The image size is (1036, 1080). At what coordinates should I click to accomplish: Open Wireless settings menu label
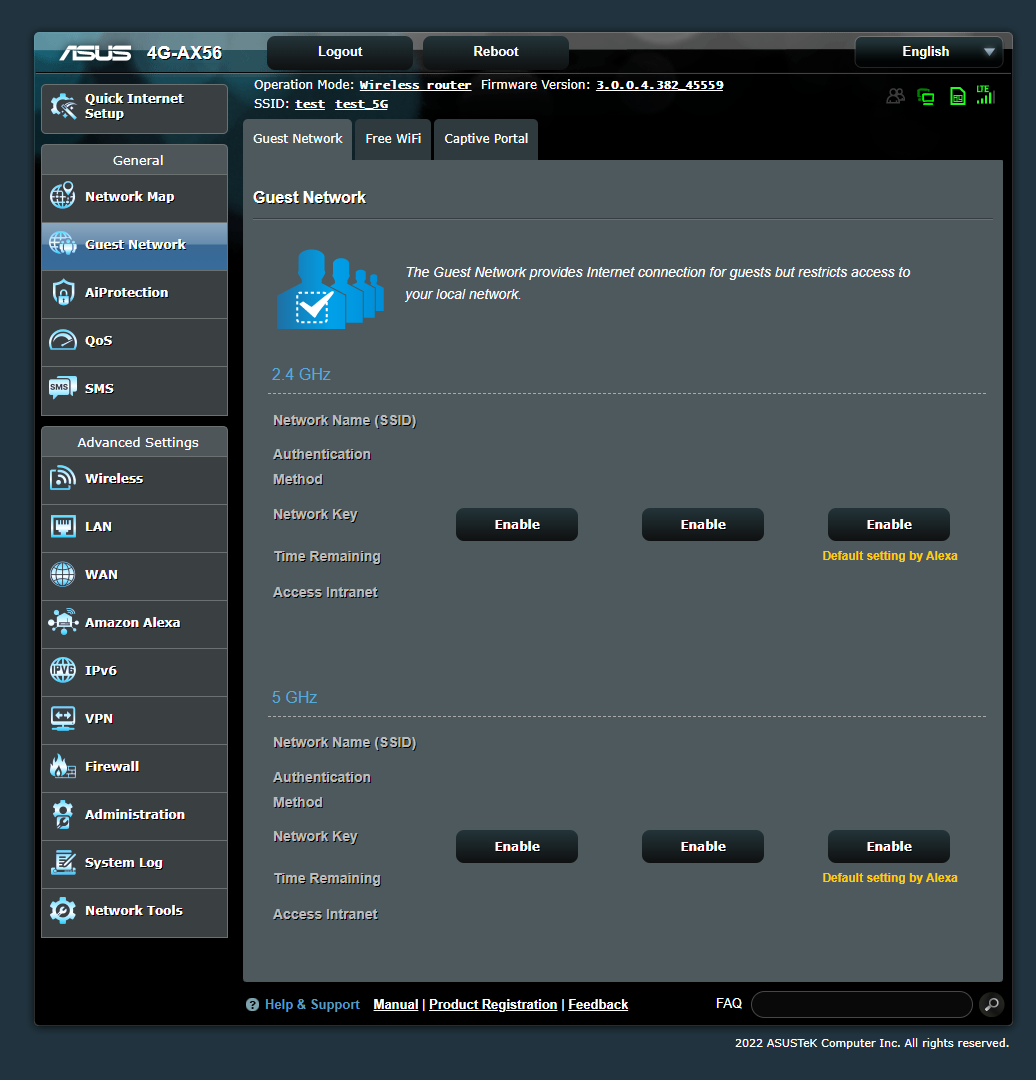(114, 478)
